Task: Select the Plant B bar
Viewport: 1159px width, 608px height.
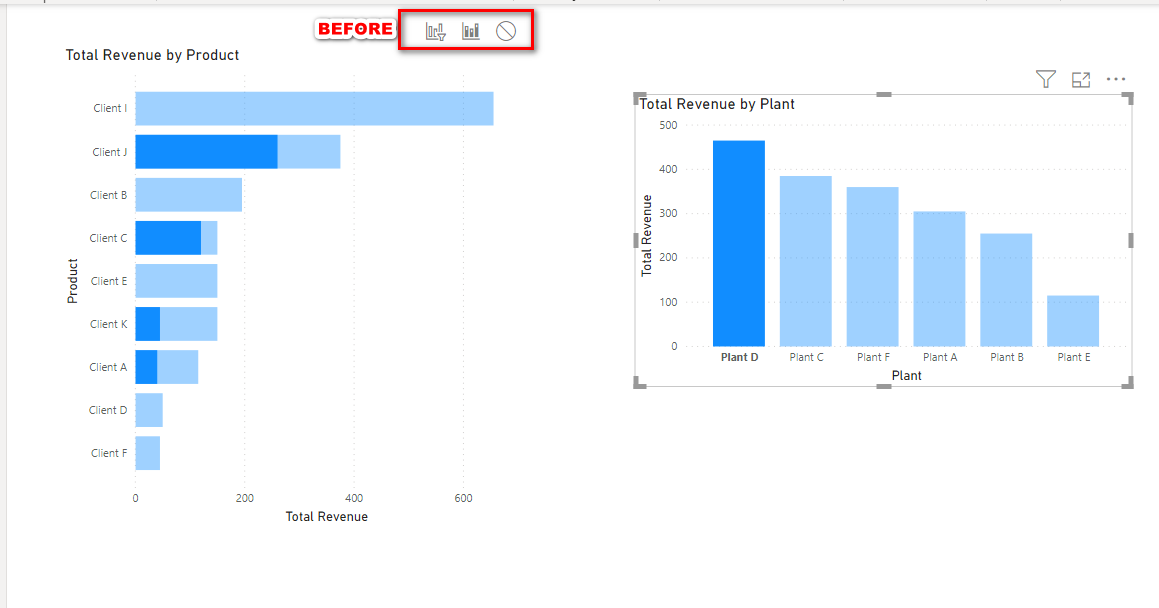Action: pos(1006,290)
